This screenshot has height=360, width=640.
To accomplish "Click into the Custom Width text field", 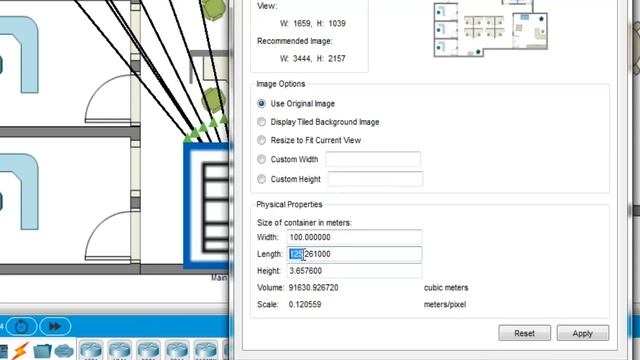I will click(x=373, y=159).
